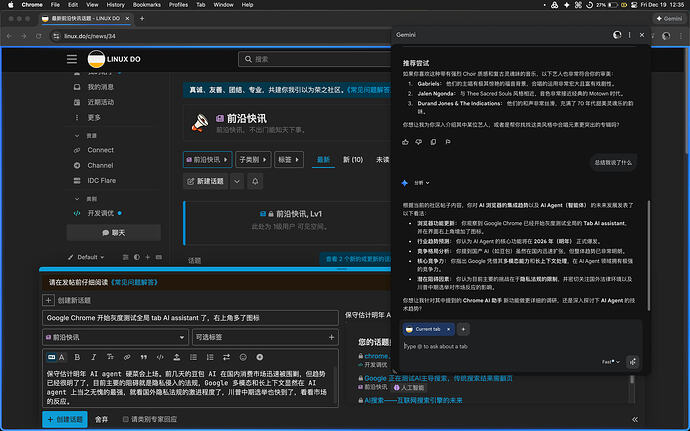Click the forum search field

click(315, 59)
